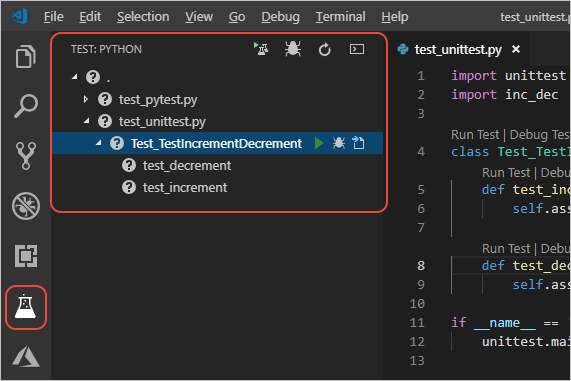
Task: Open the Terminal menu
Action: [340, 17]
